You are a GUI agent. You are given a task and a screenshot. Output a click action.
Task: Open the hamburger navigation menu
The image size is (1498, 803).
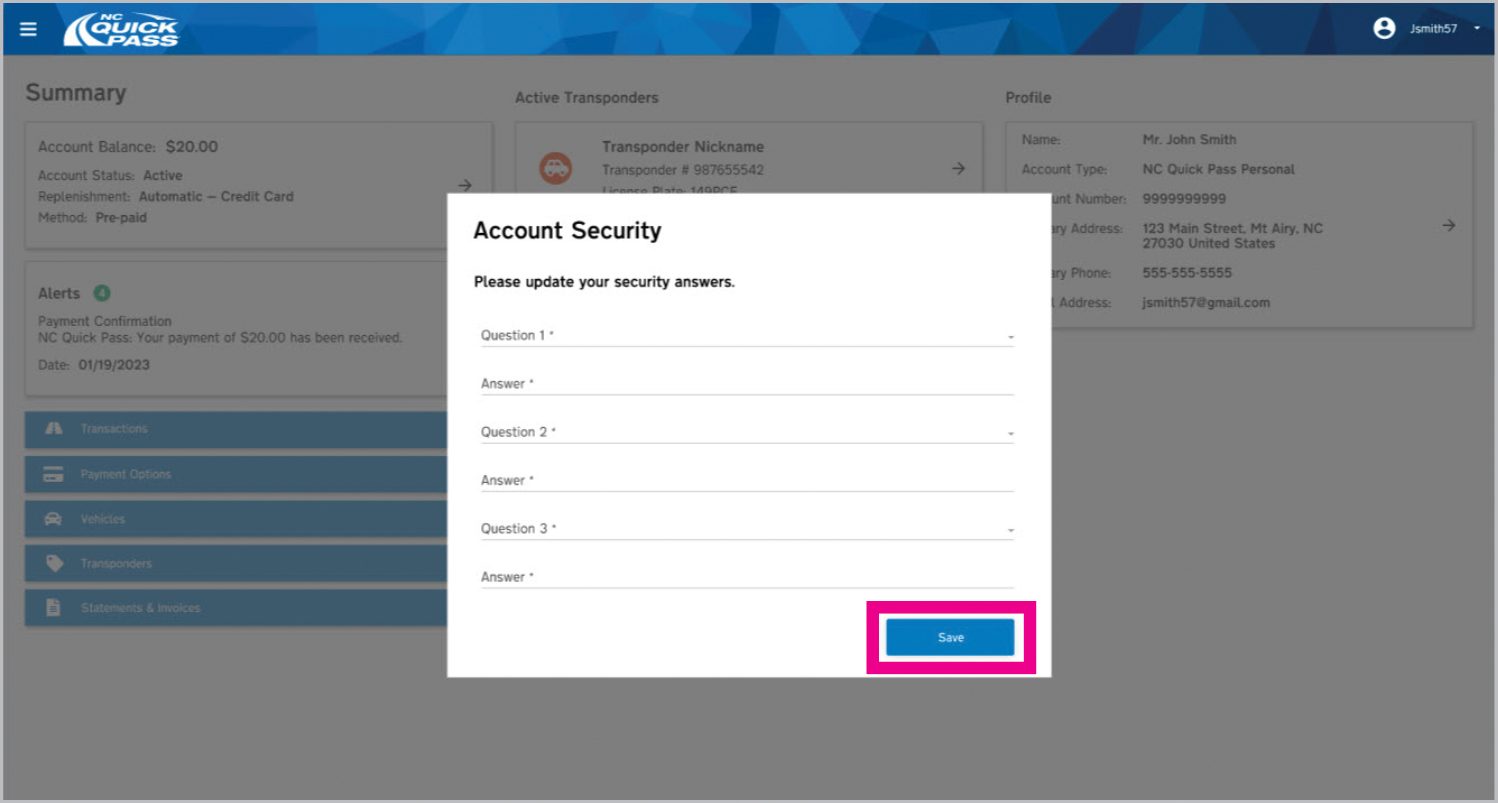pos(27,28)
